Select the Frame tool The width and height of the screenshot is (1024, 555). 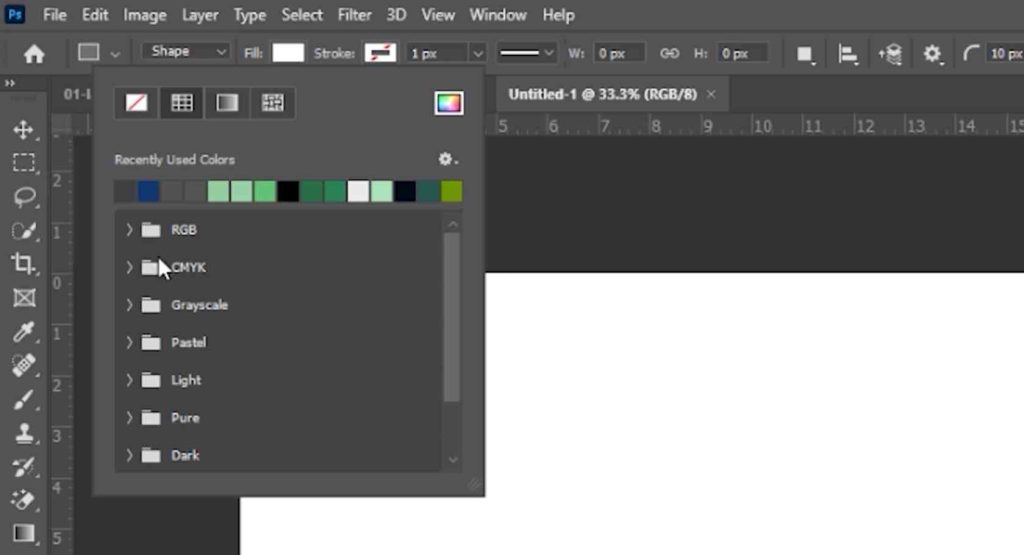click(x=24, y=298)
